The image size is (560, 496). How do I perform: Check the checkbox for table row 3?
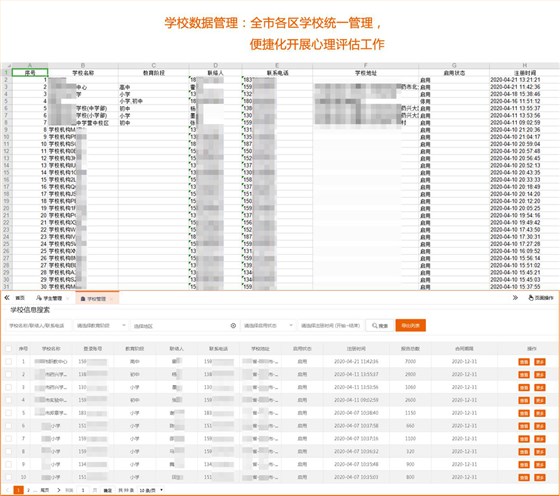point(9,387)
